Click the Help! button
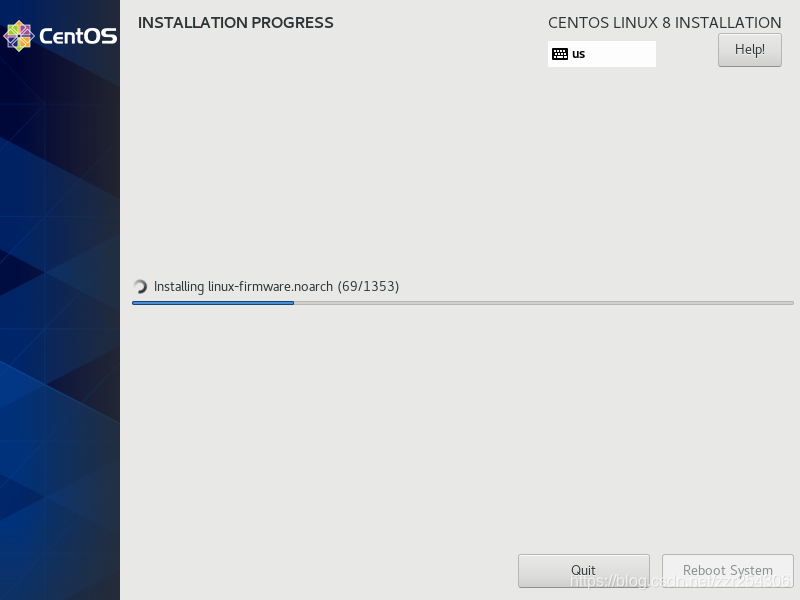800x600 pixels. click(749, 50)
